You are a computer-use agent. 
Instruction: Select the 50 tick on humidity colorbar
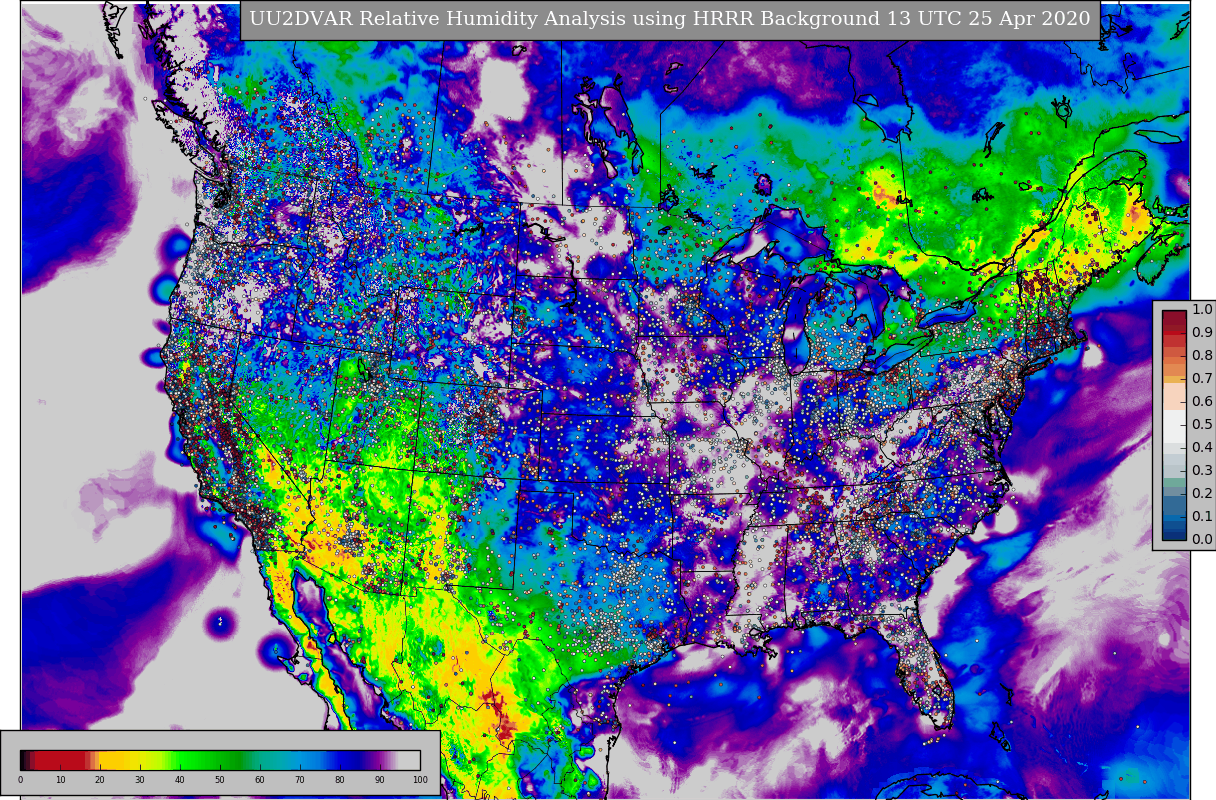(x=220, y=780)
